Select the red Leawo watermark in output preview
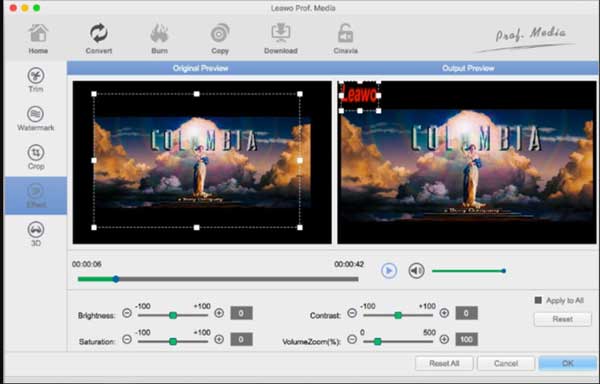600x384 pixels. click(360, 96)
